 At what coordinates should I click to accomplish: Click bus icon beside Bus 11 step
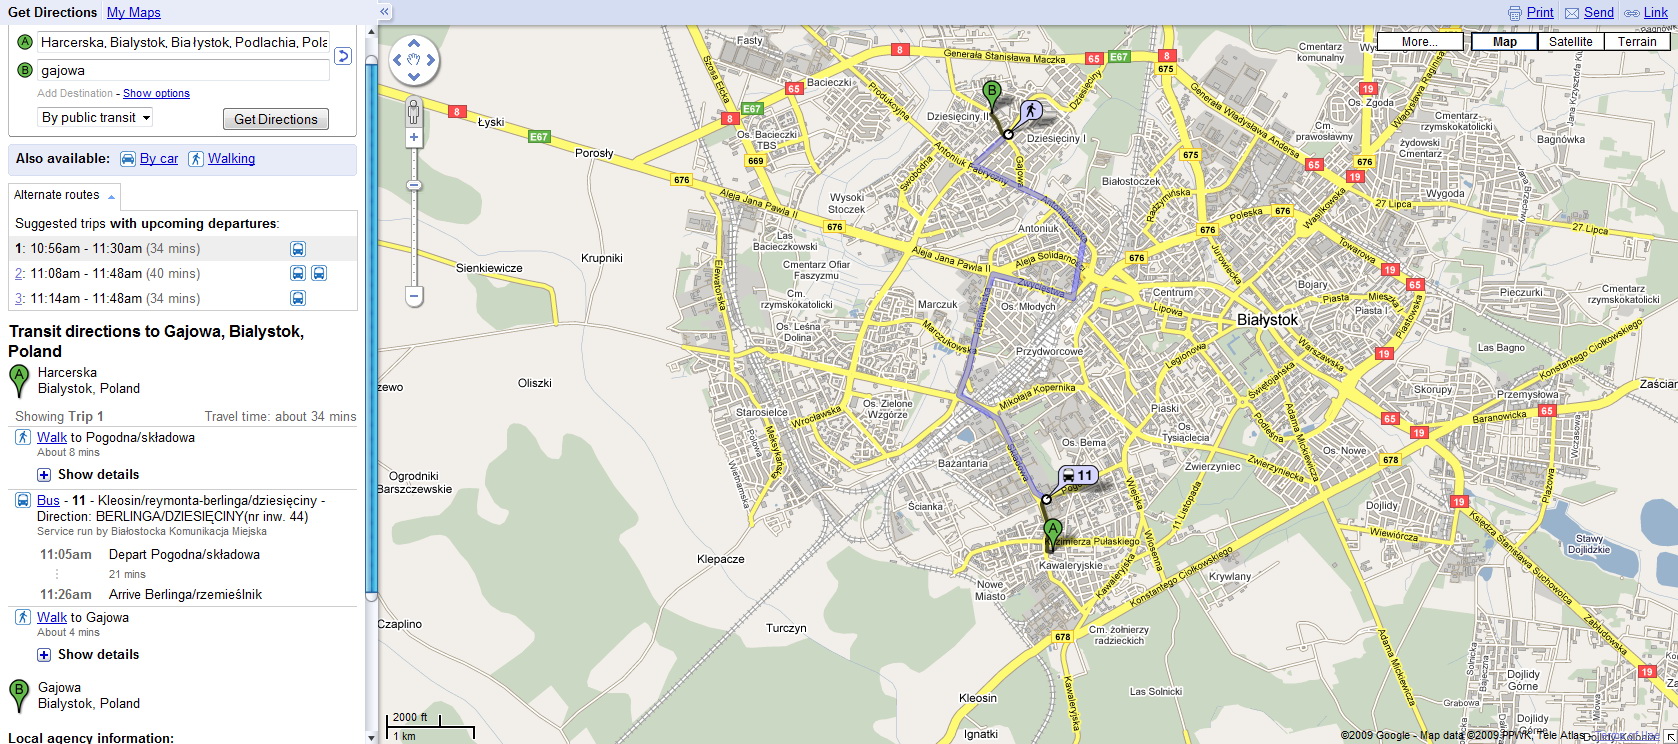23,500
